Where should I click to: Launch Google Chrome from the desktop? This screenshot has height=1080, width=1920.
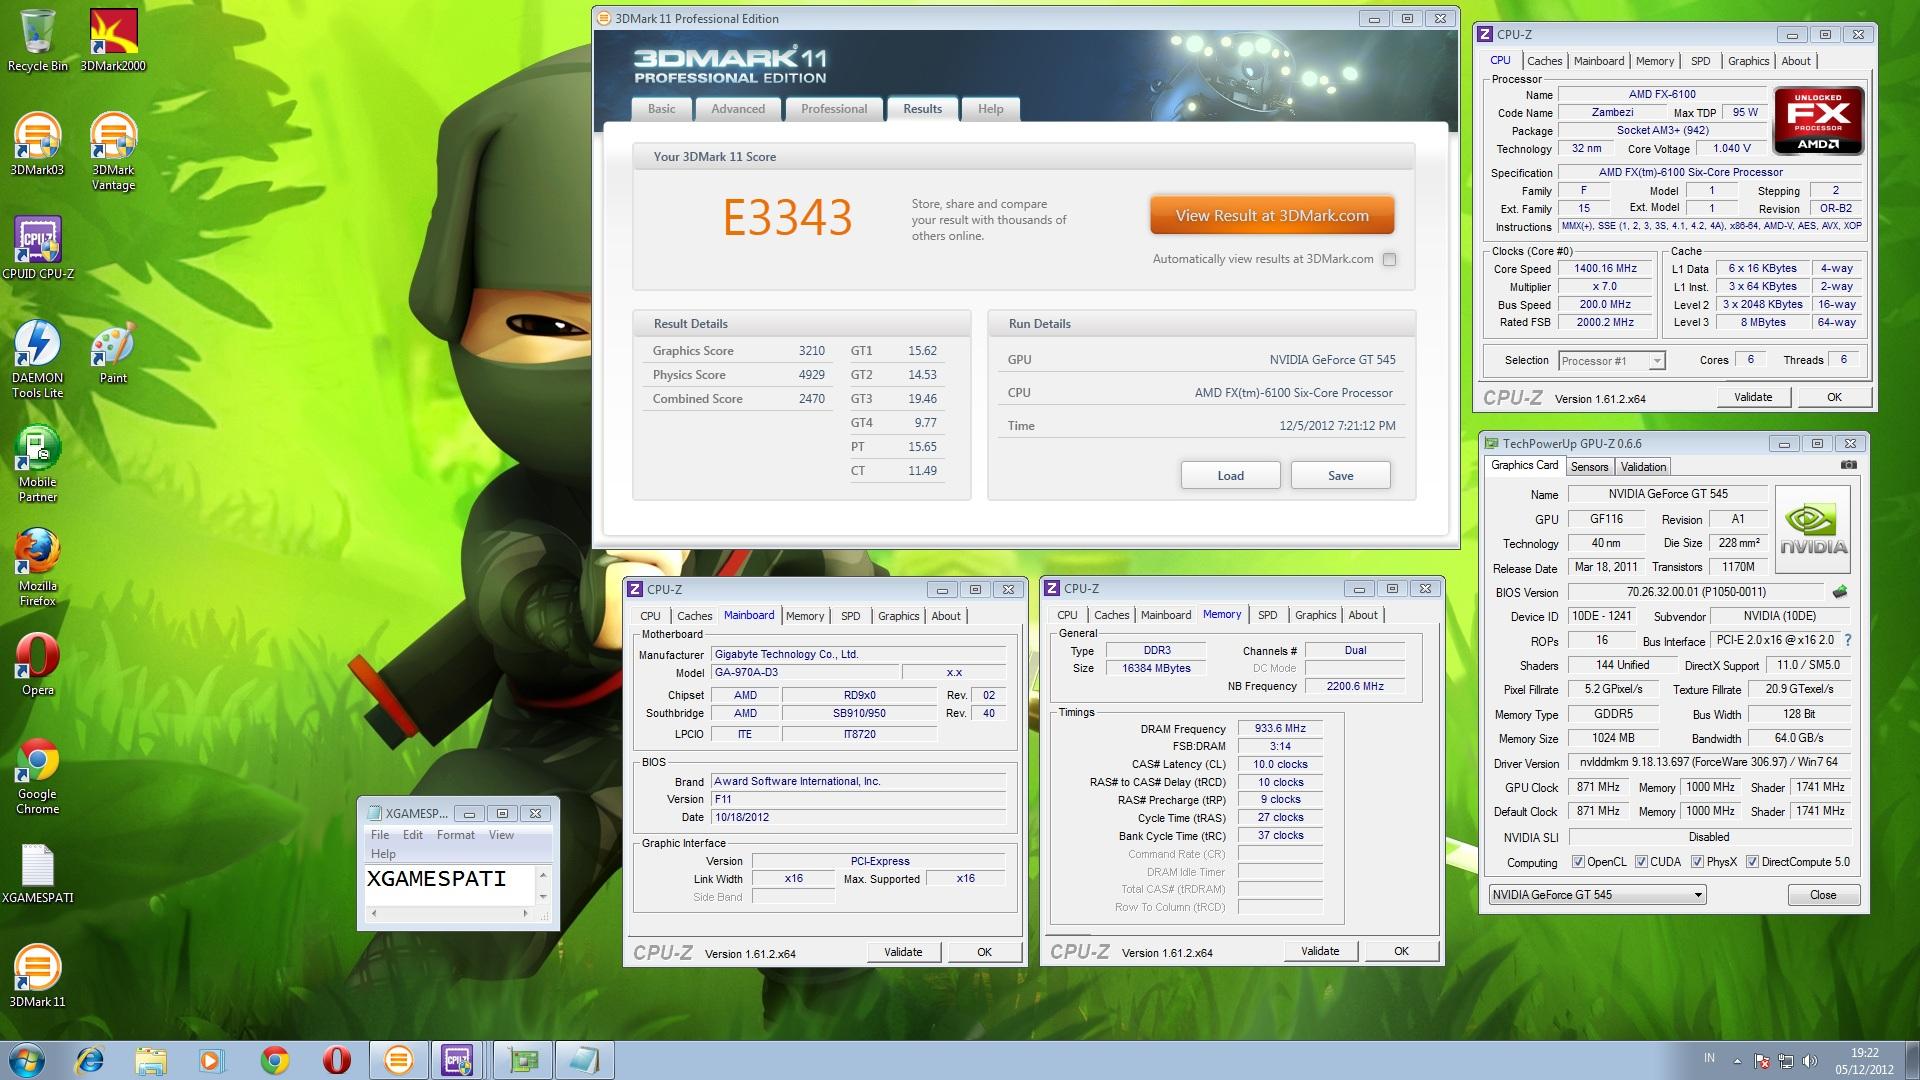[x=37, y=775]
